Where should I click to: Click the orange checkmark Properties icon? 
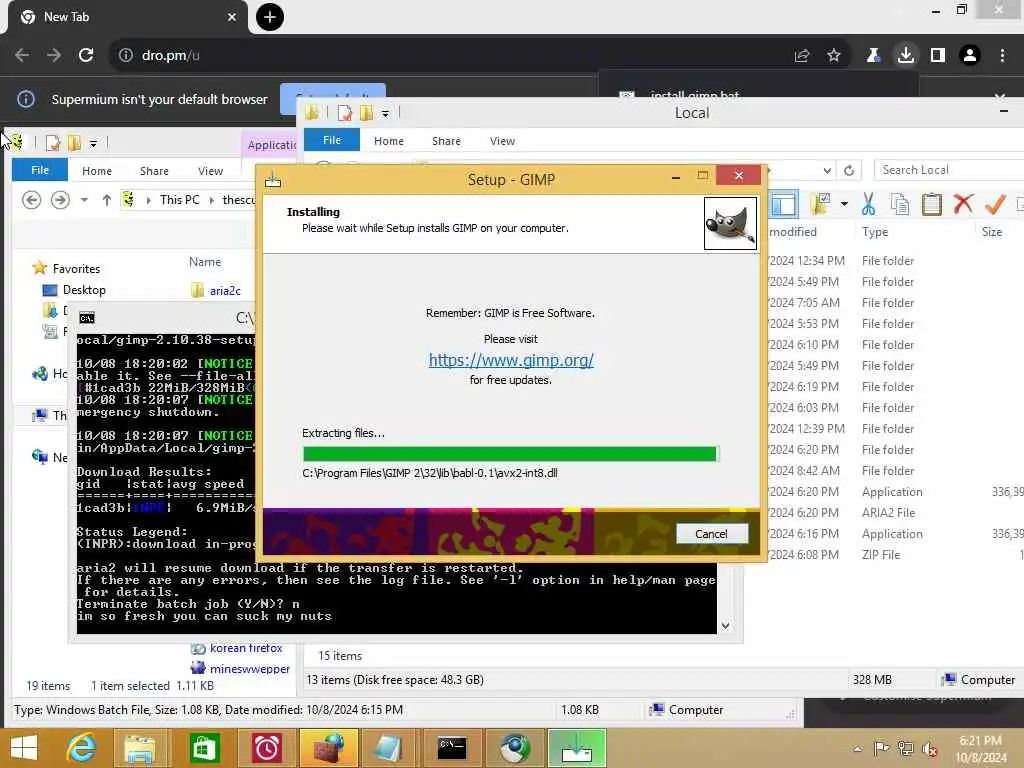[x=995, y=204]
